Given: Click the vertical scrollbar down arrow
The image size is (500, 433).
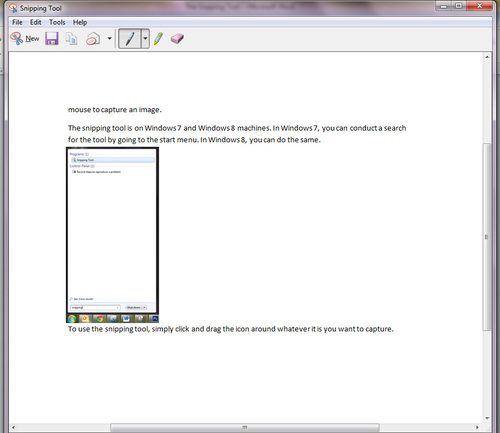Looking at the screenshot, I should click(487, 418).
